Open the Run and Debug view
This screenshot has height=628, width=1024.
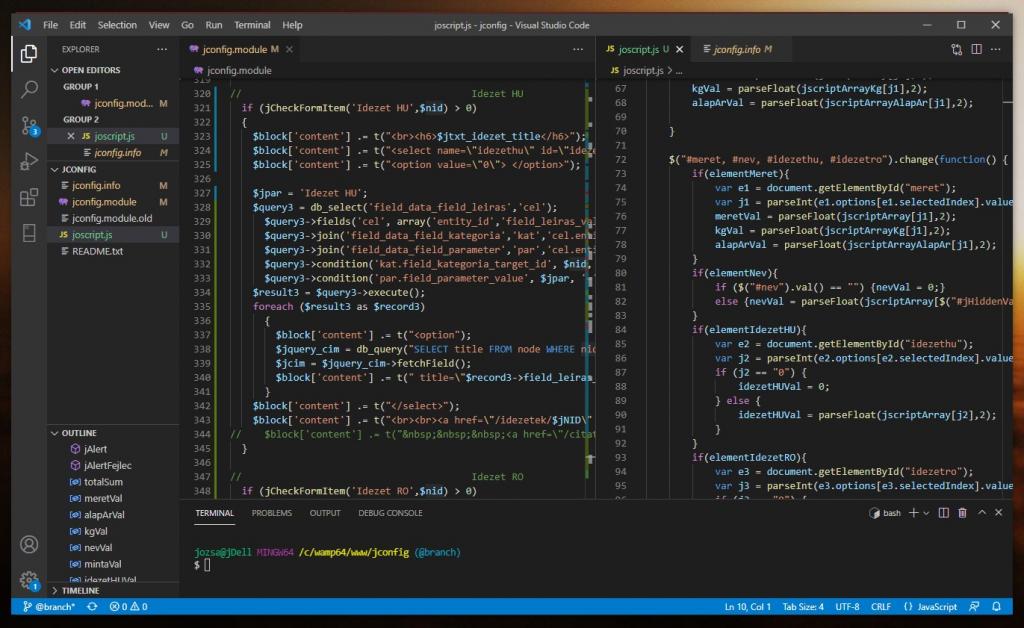pos(29,161)
